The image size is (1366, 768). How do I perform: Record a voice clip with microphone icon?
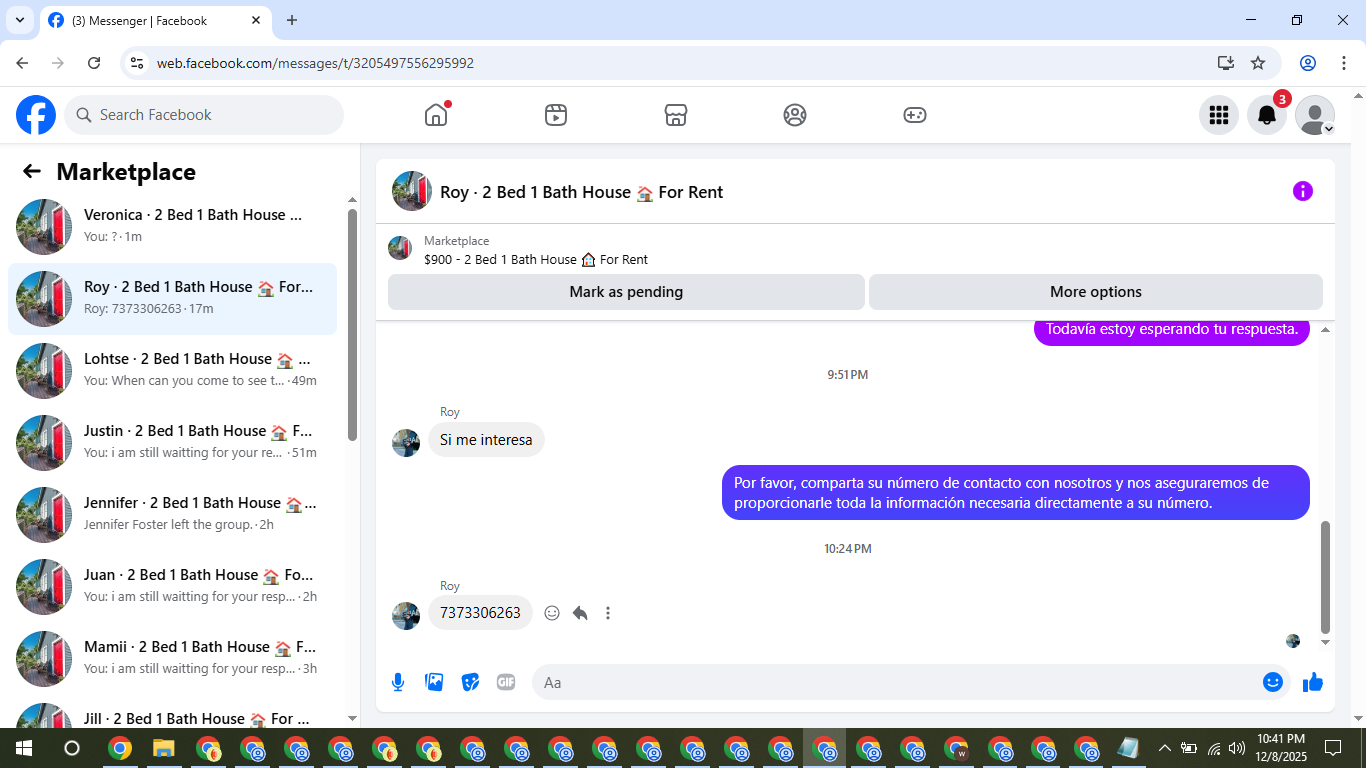click(398, 682)
